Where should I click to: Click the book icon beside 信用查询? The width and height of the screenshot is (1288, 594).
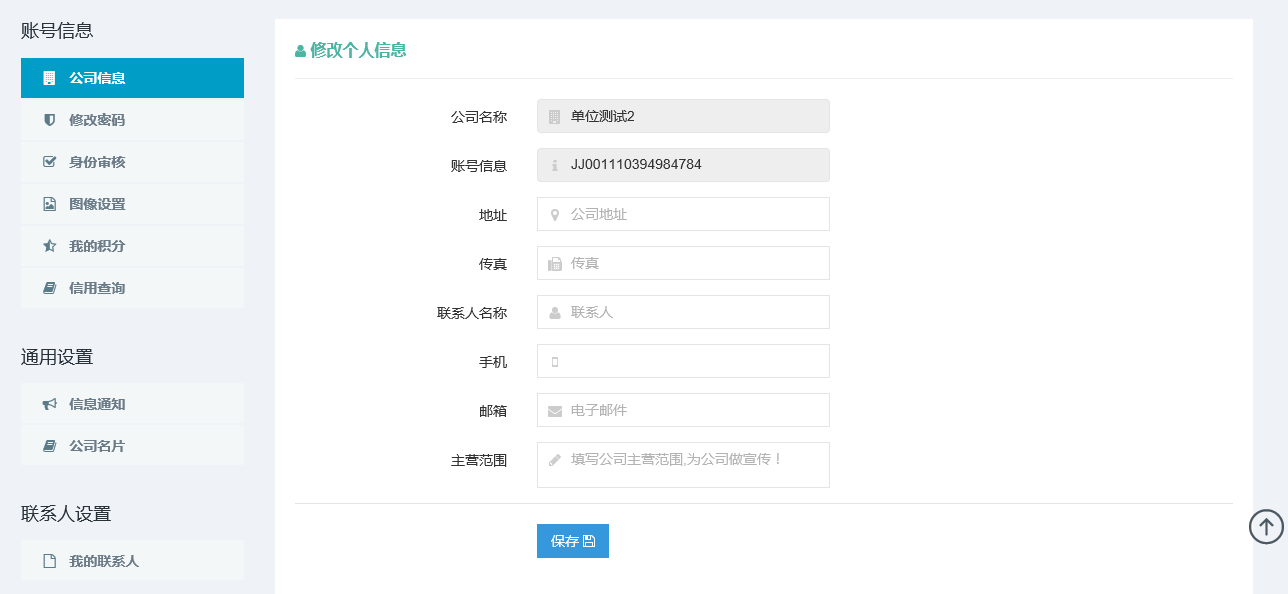pyautogui.click(x=49, y=288)
